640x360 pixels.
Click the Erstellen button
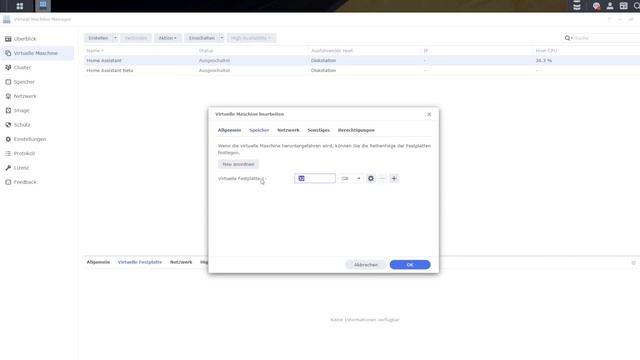tap(98, 38)
